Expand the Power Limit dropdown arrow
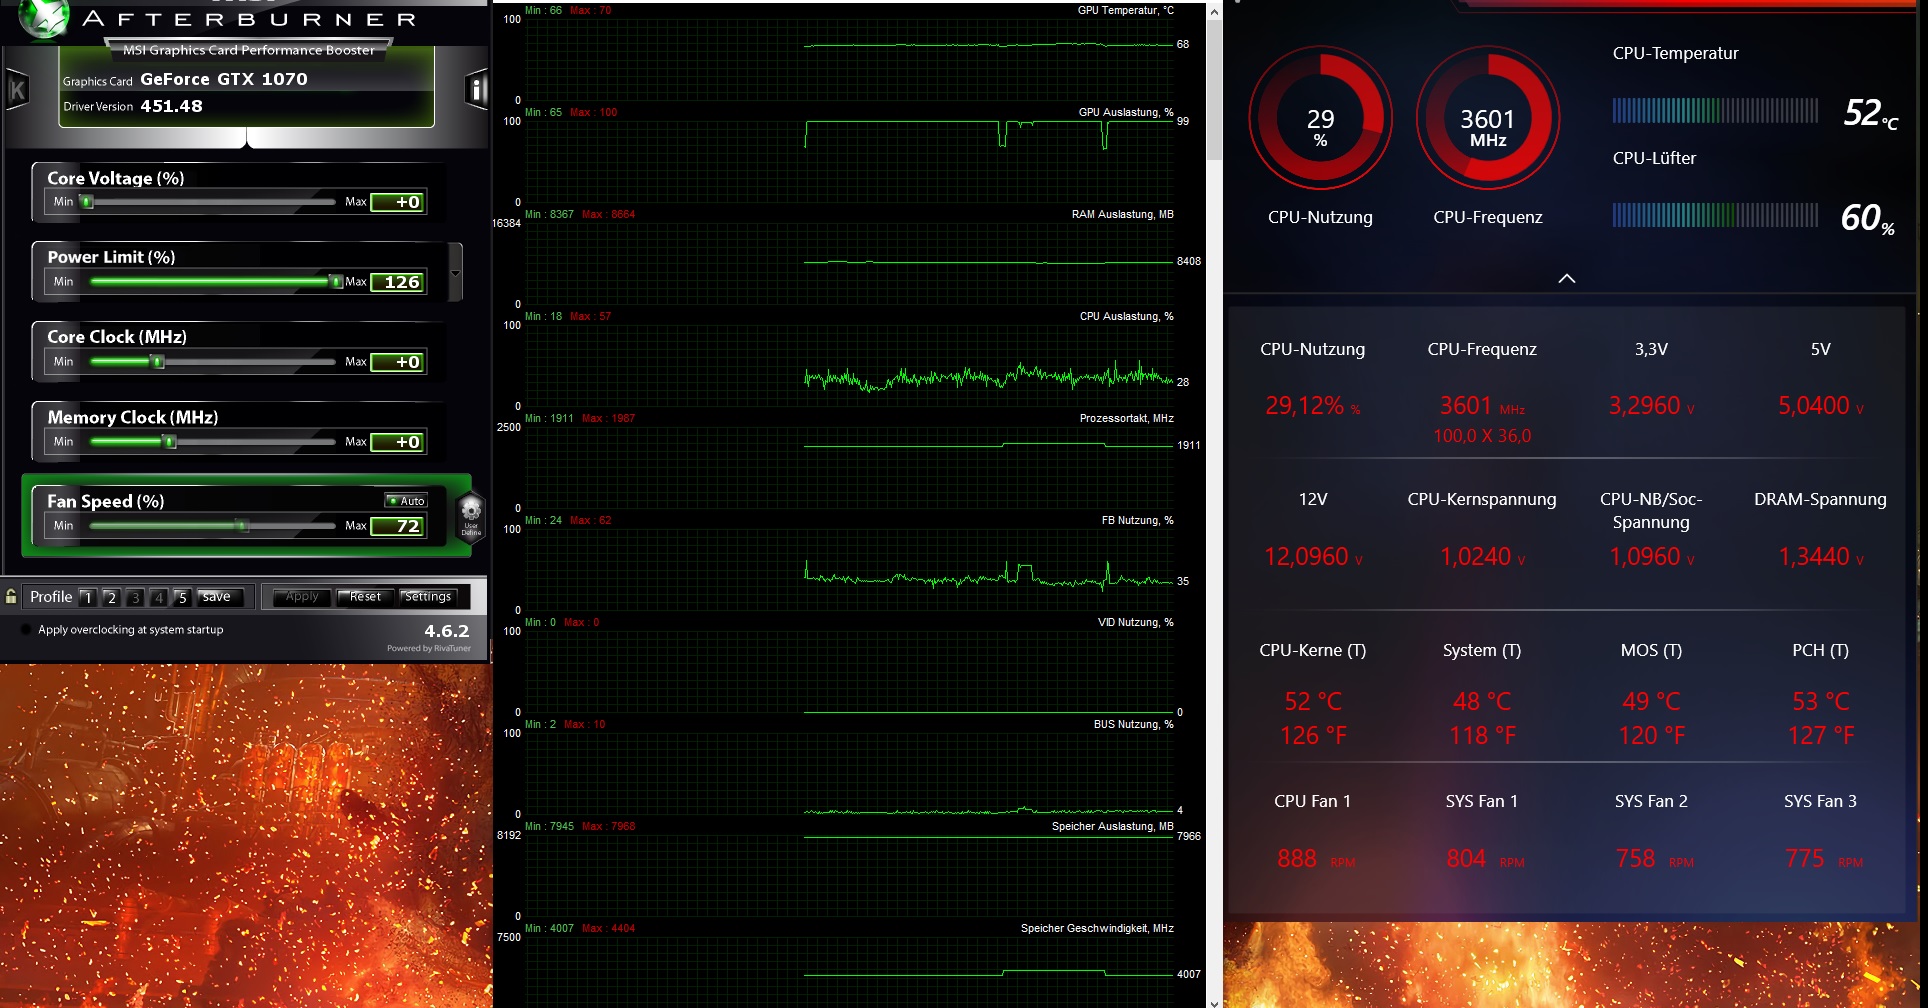 [x=456, y=272]
